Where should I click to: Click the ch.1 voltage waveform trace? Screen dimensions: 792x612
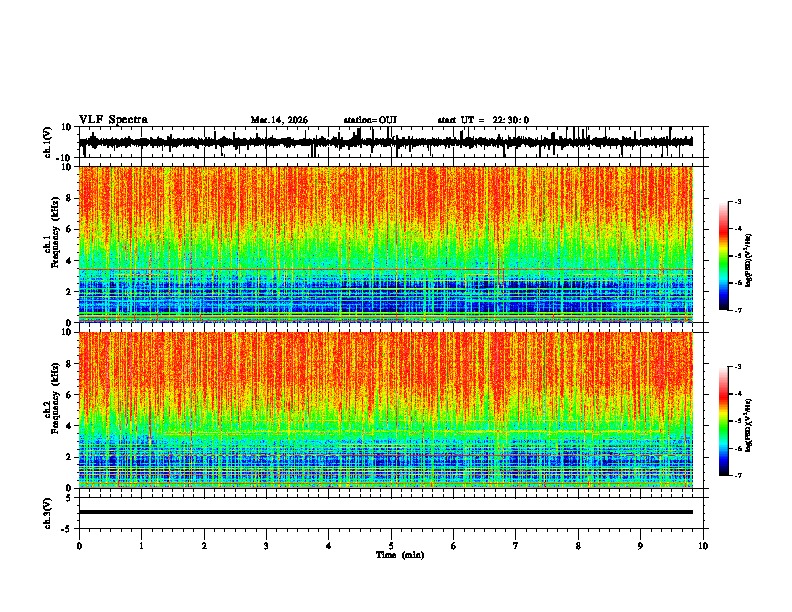pos(385,142)
